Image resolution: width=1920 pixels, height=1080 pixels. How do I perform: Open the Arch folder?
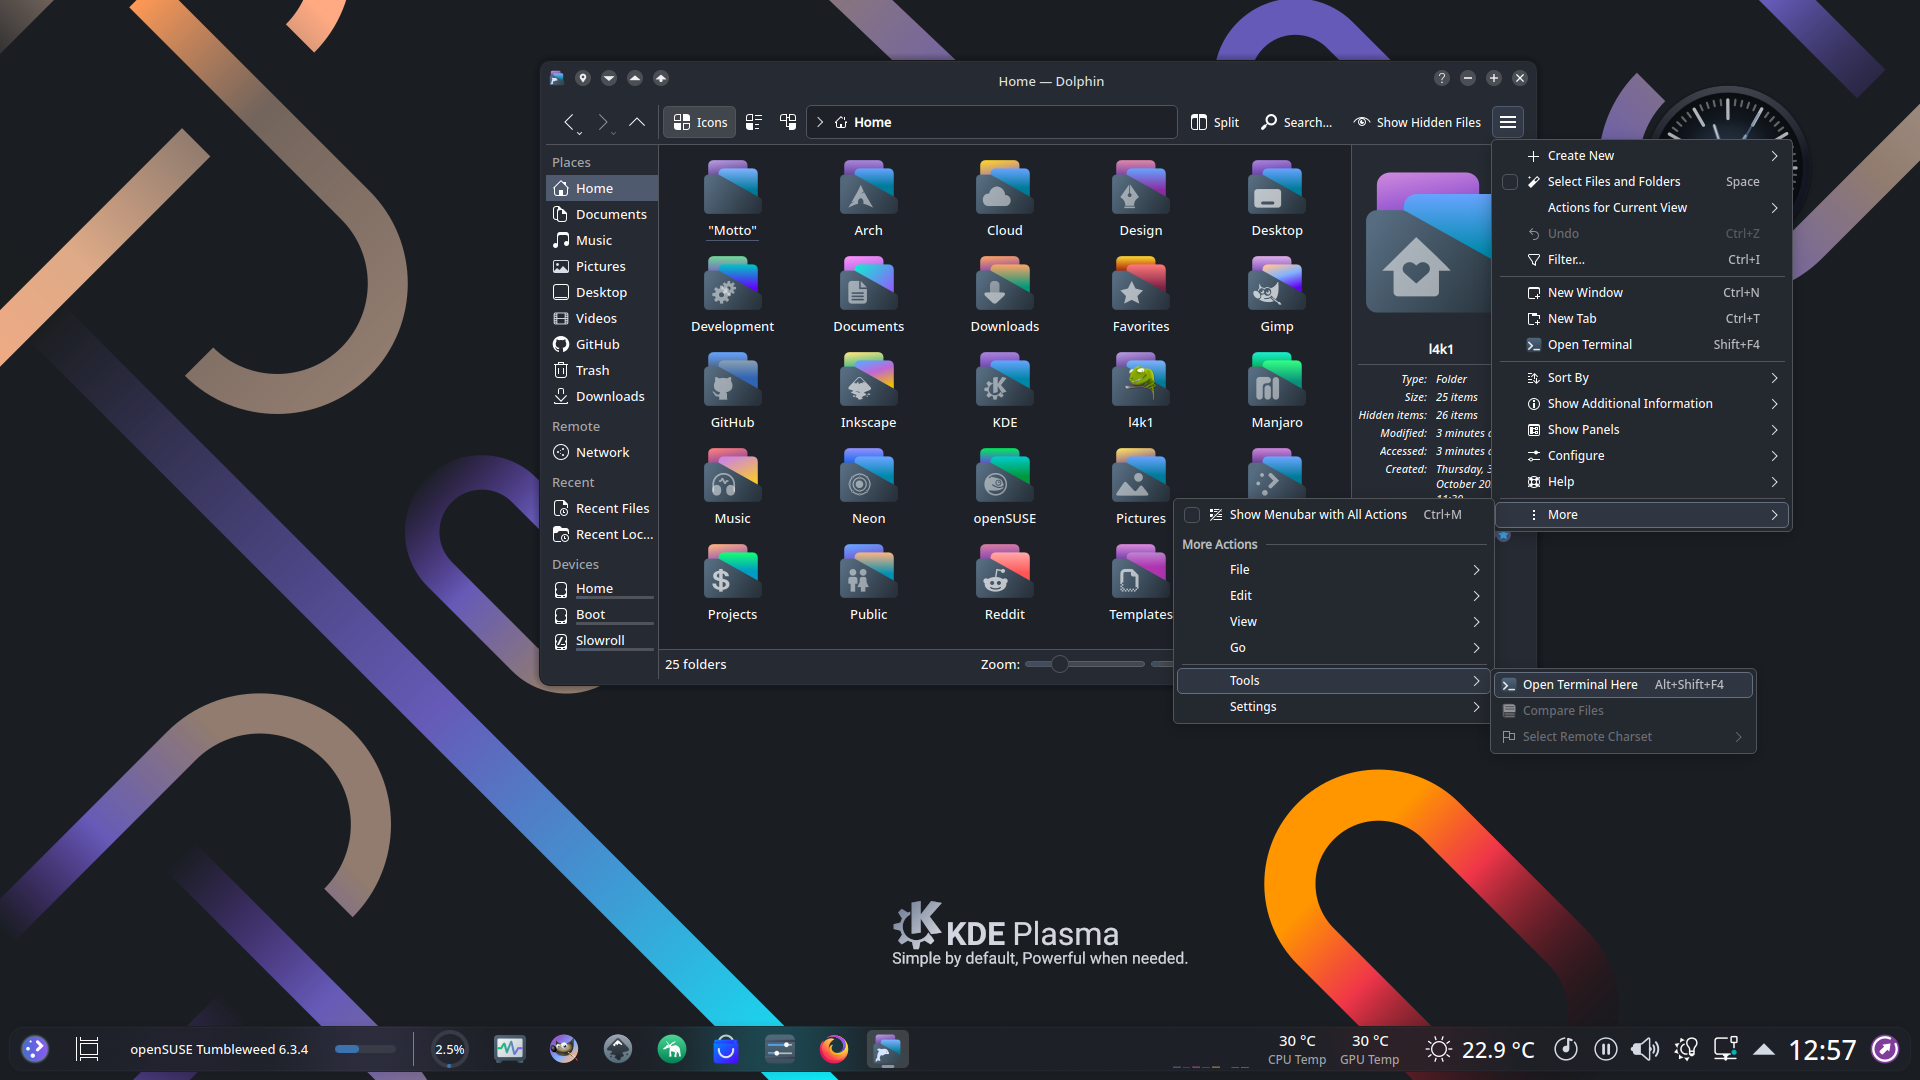tap(868, 200)
